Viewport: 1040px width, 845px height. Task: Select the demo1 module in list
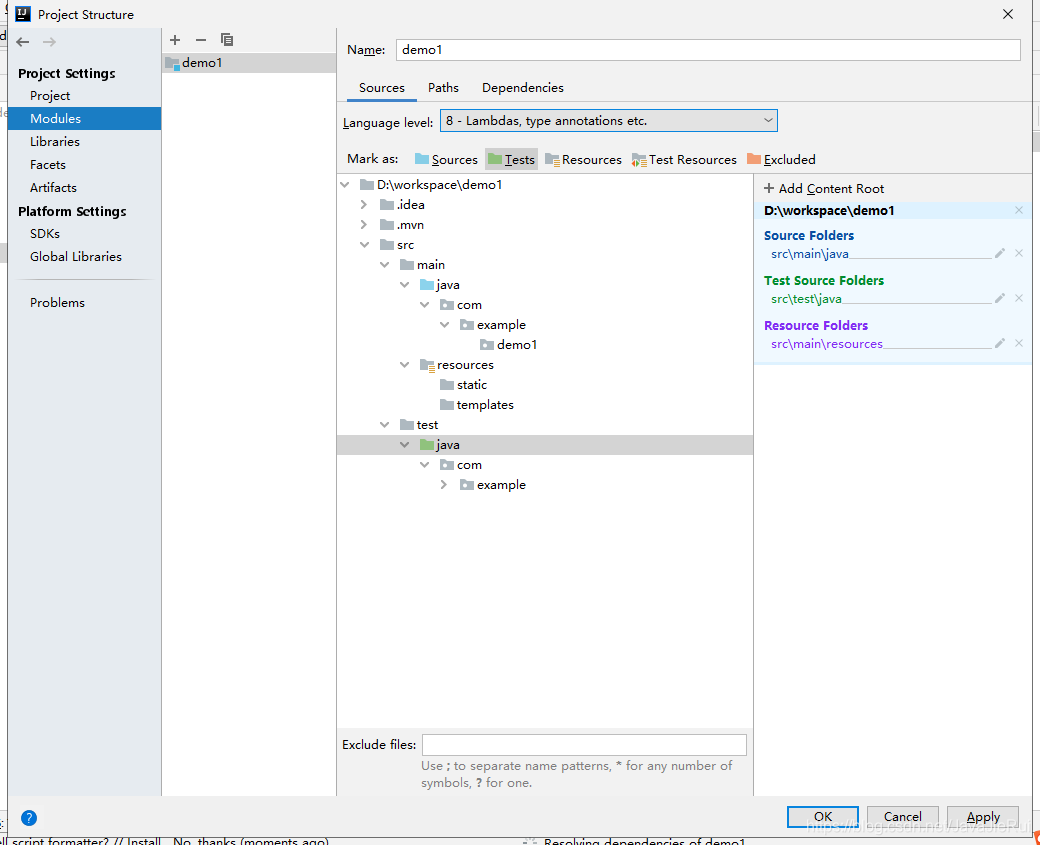(x=249, y=63)
